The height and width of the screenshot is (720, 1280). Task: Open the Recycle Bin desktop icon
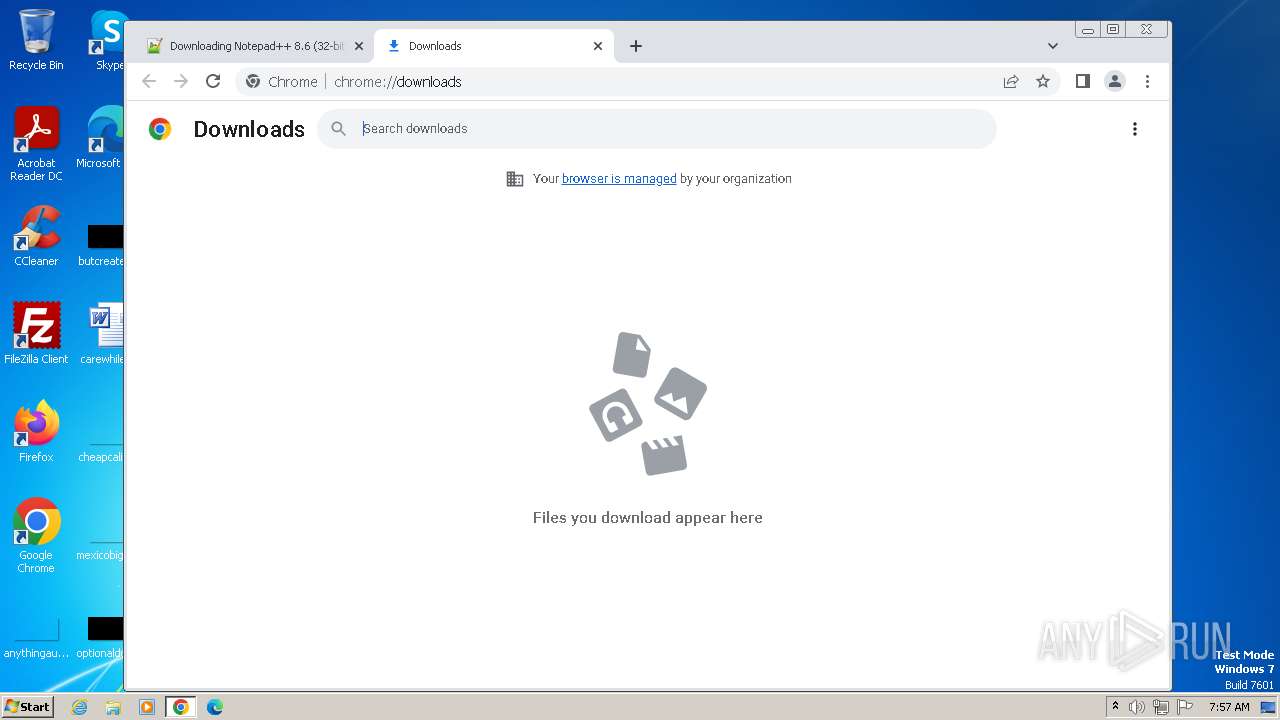pyautogui.click(x=36, y=40)
